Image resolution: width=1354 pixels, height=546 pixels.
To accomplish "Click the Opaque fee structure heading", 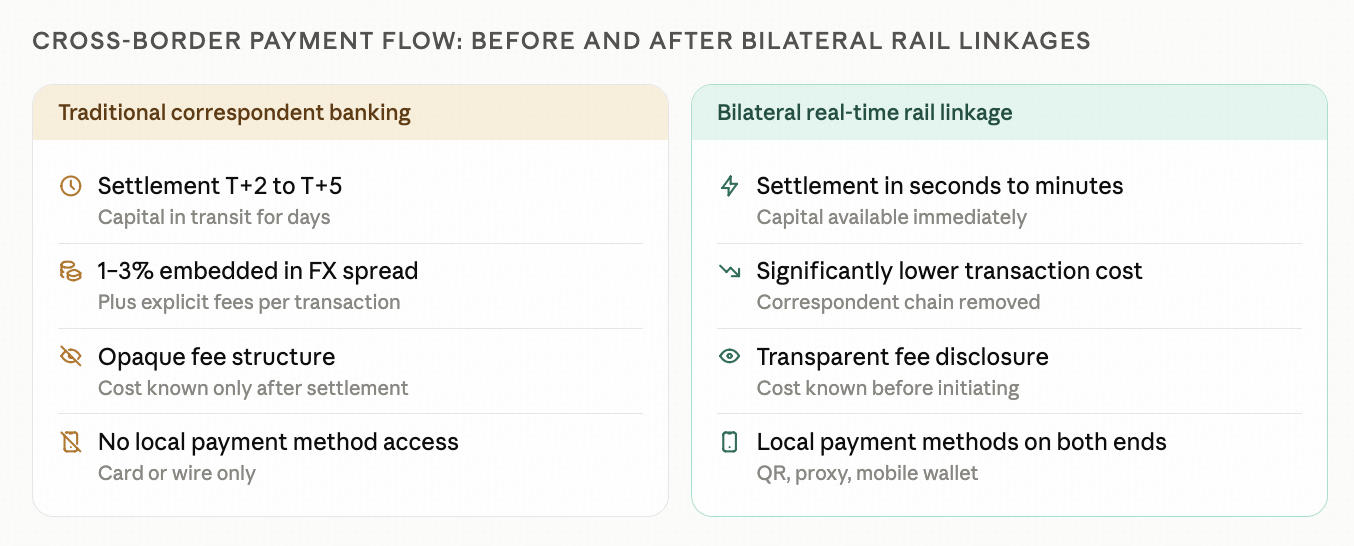I will pyautogui.click(x=217, y=357).
